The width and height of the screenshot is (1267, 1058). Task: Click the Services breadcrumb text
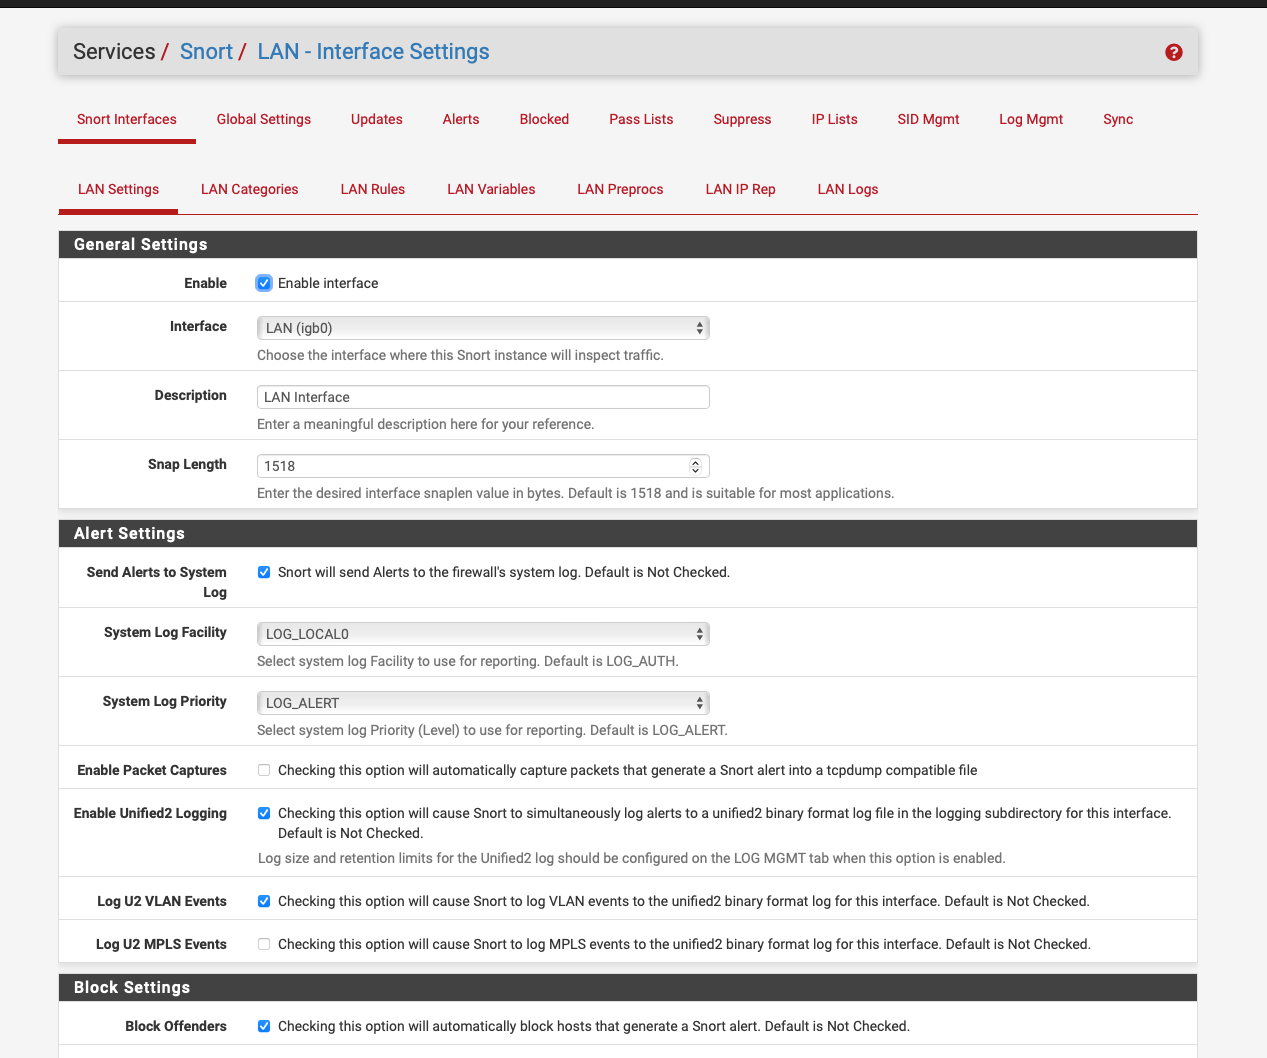pos(114,51)
